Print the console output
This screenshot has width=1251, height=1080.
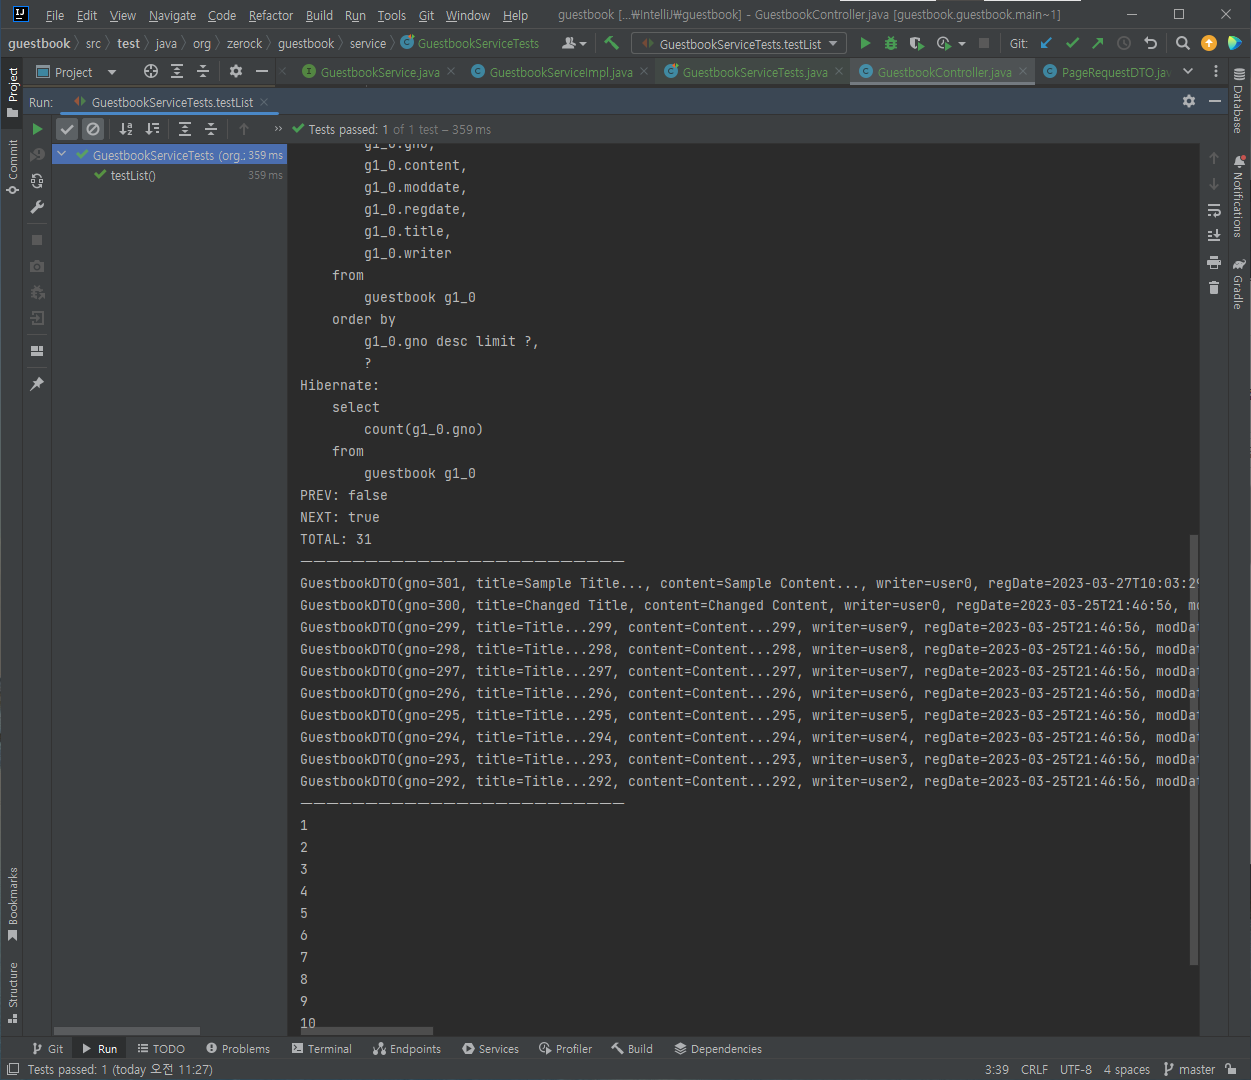1214,262
